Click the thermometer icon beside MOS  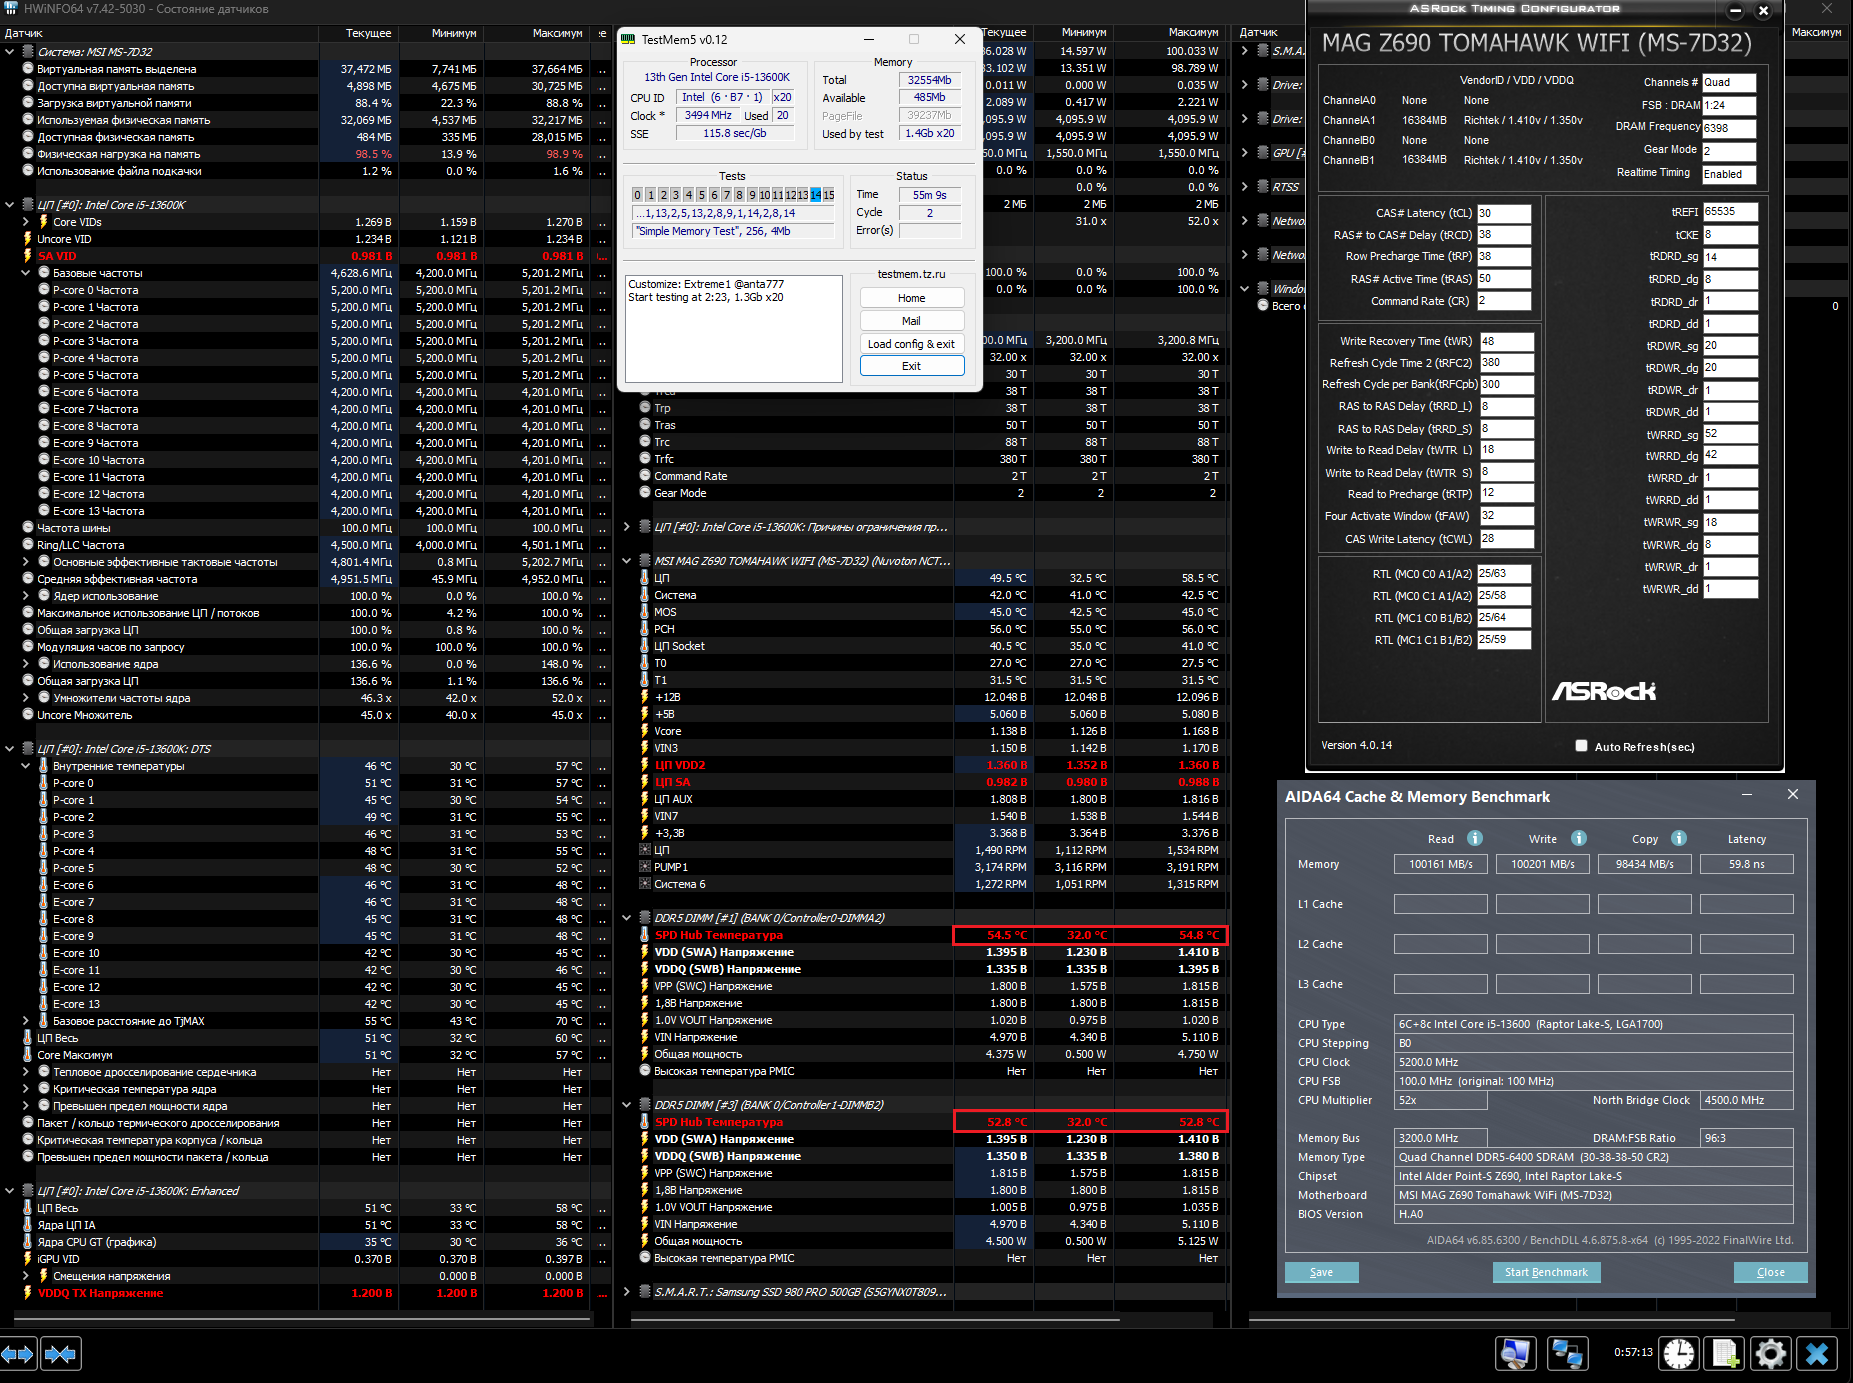click(x=645, y=612)
